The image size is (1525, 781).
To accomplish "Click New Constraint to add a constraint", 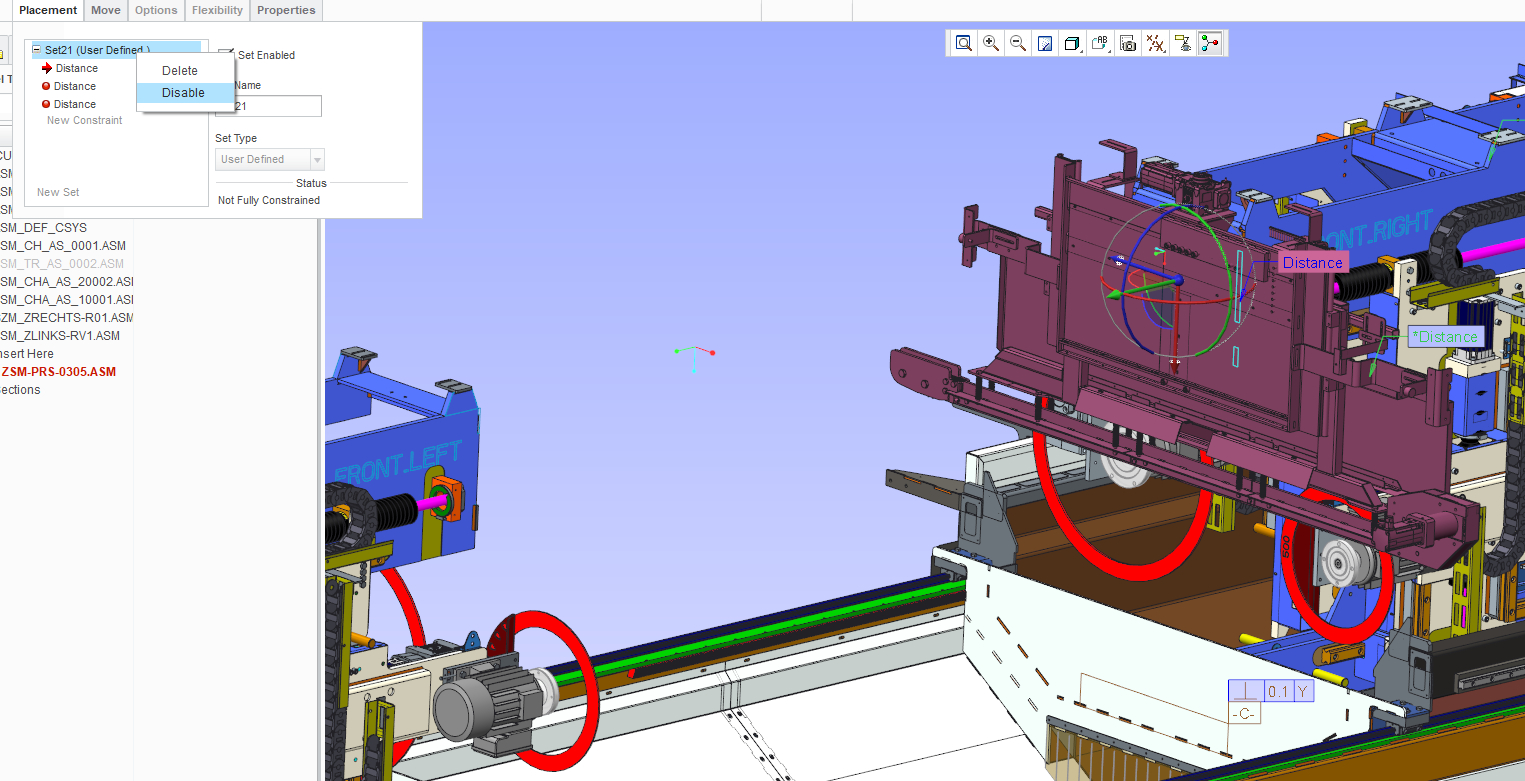I will [x=84, y=120].
